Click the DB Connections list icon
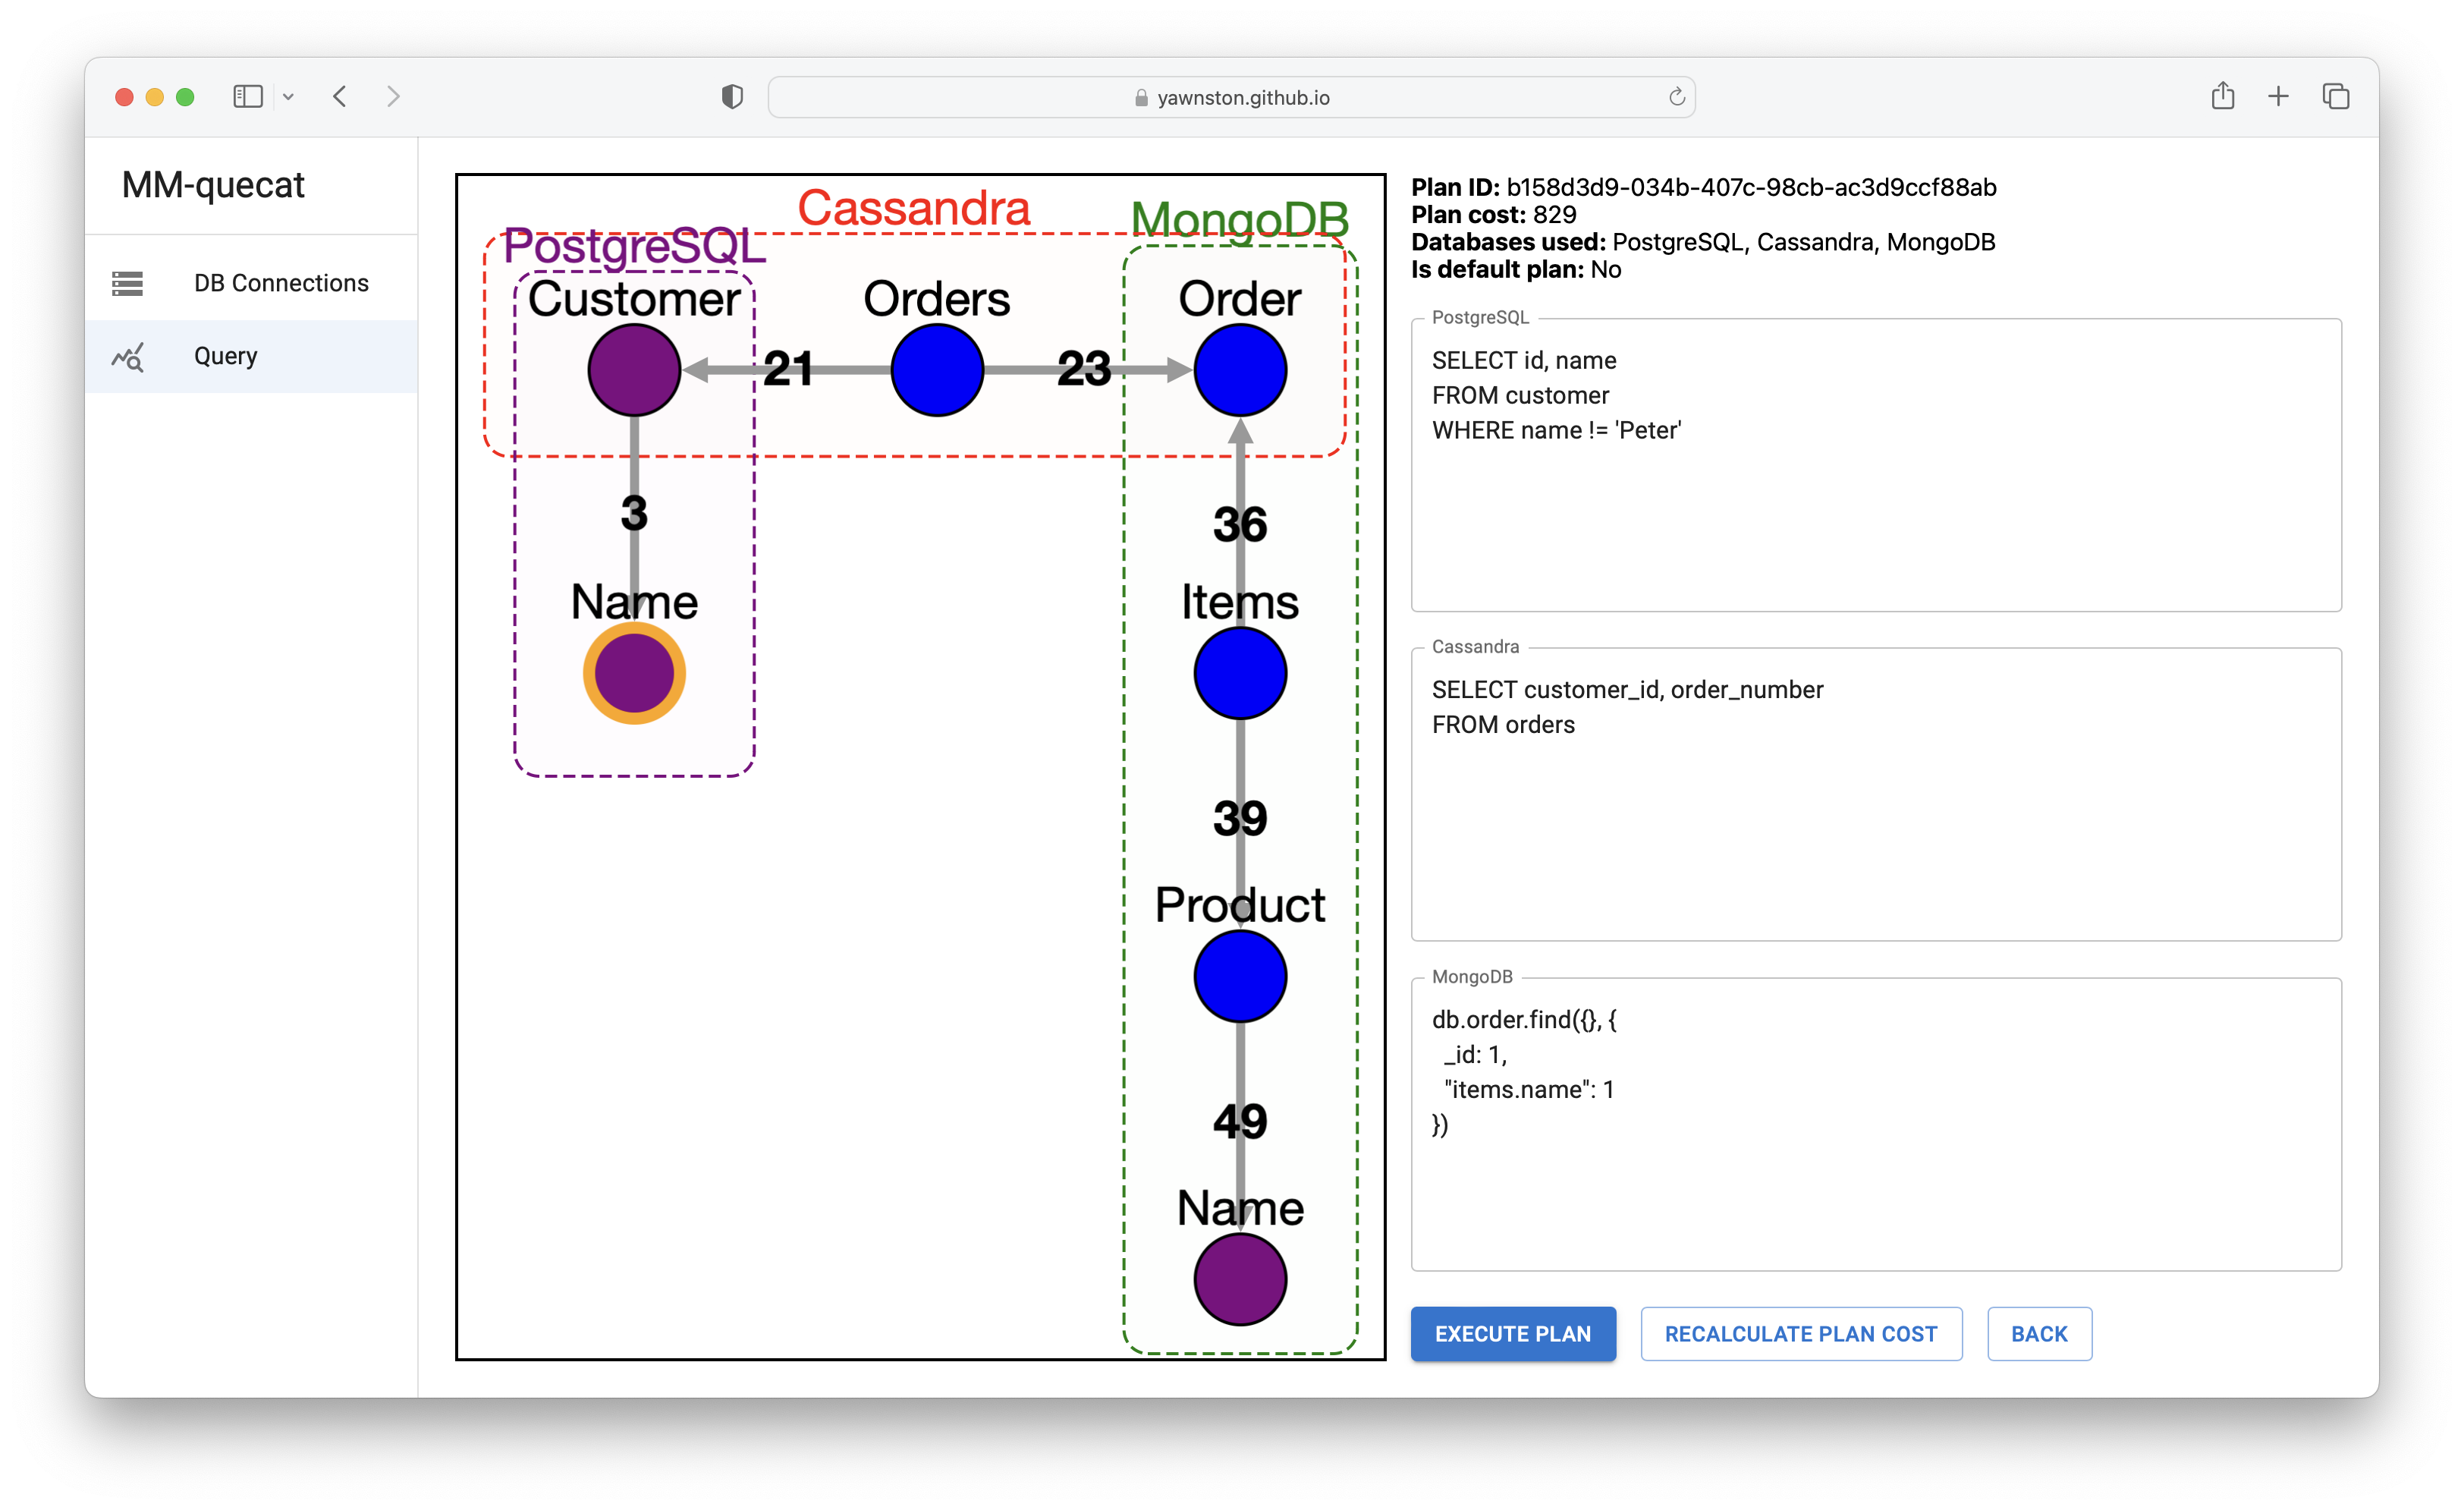Screen dimensions: 2464x1510 (127, 283)
